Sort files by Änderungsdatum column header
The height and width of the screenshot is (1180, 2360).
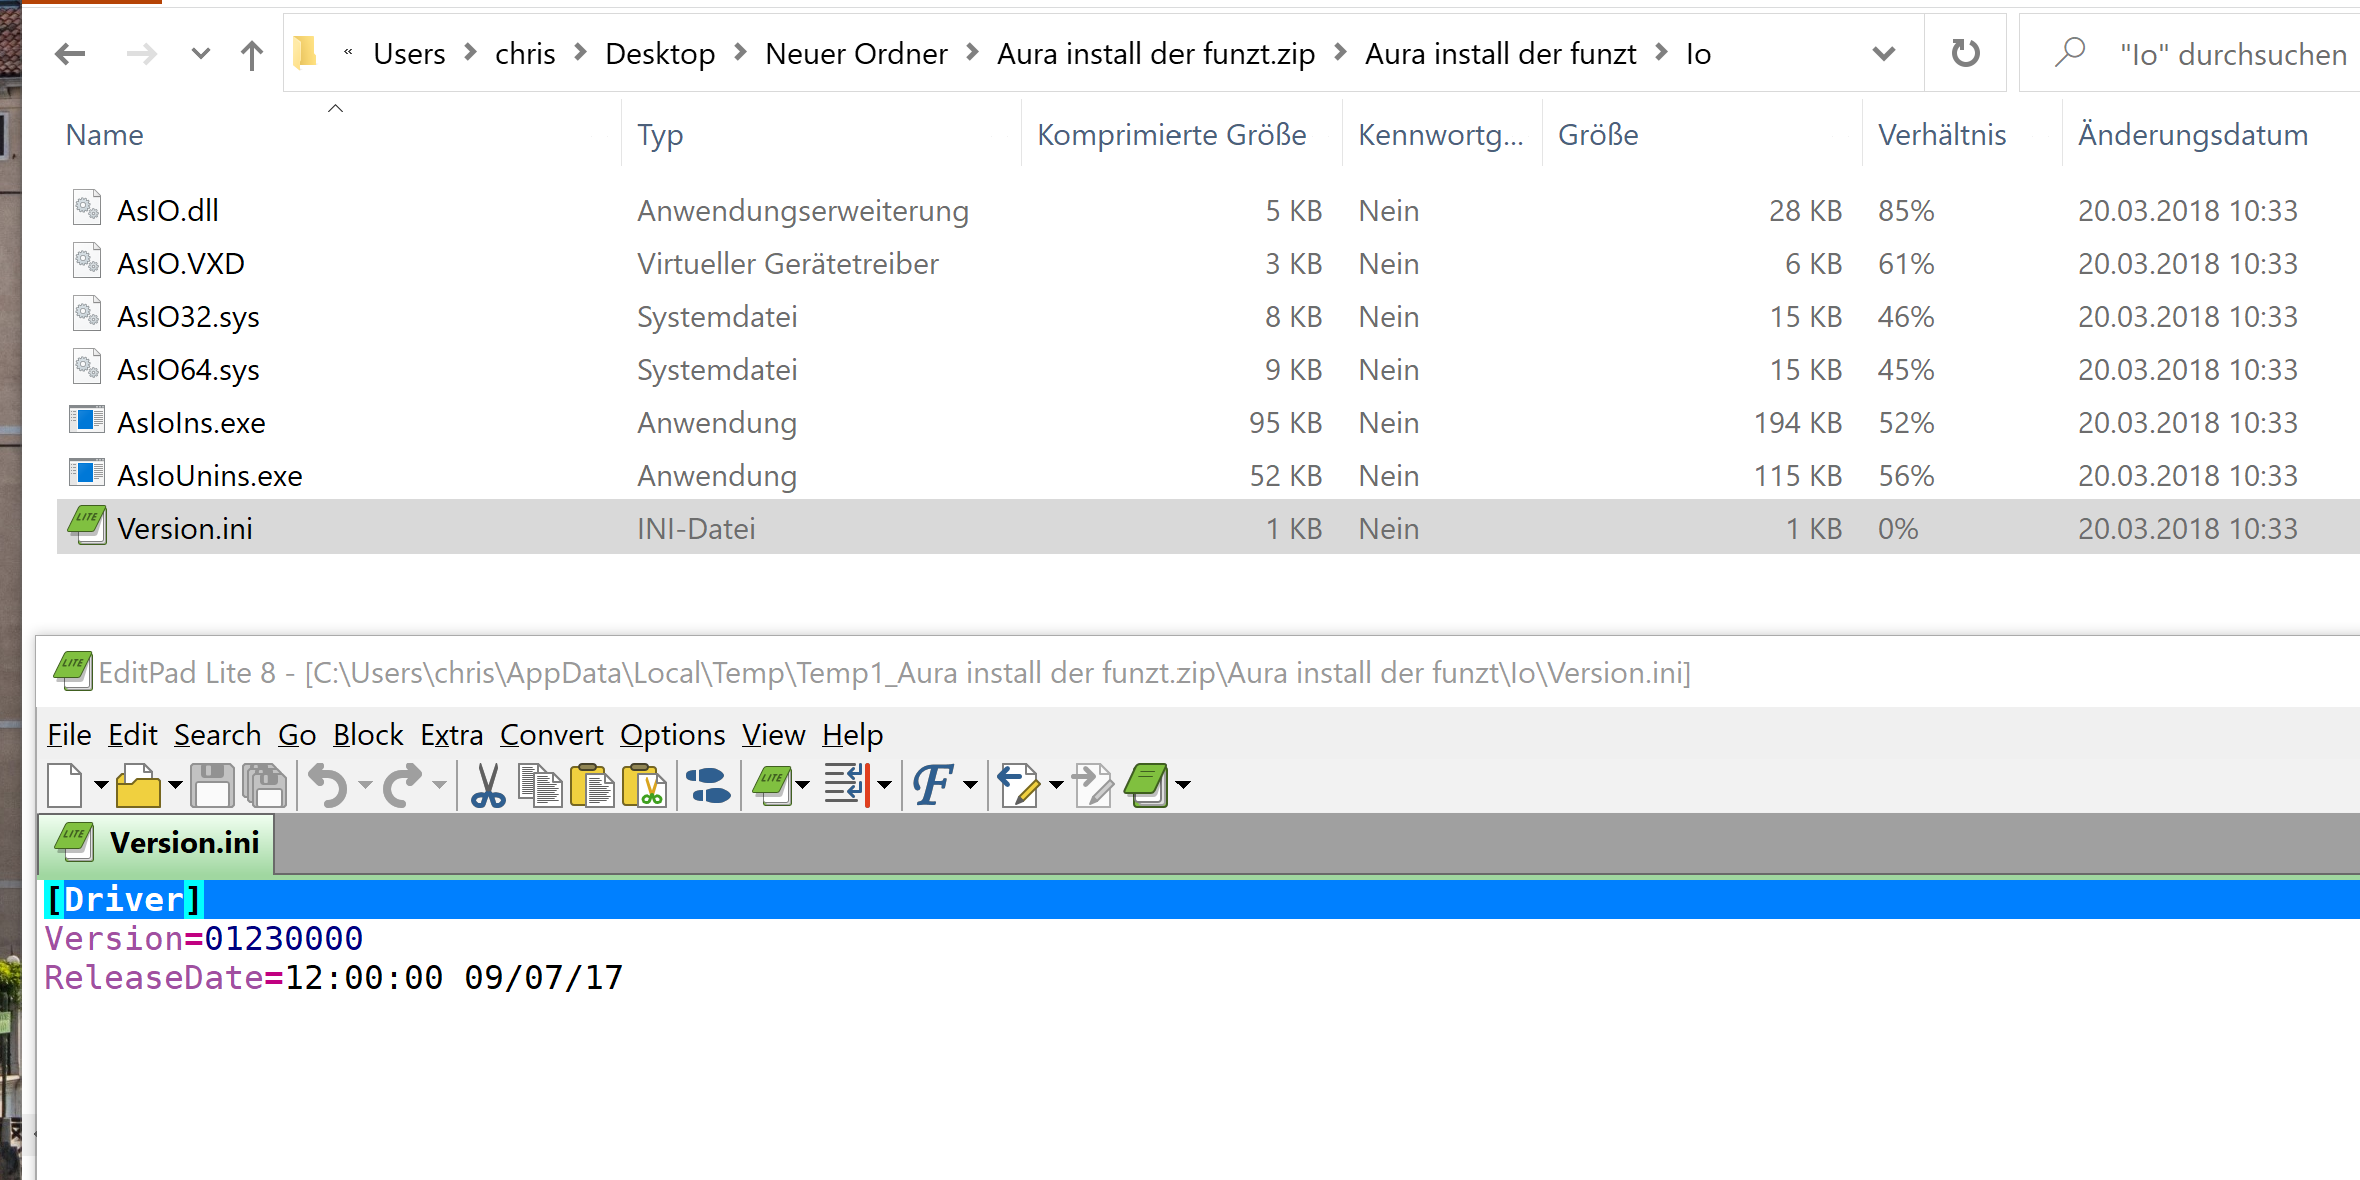pos(2192,135)
